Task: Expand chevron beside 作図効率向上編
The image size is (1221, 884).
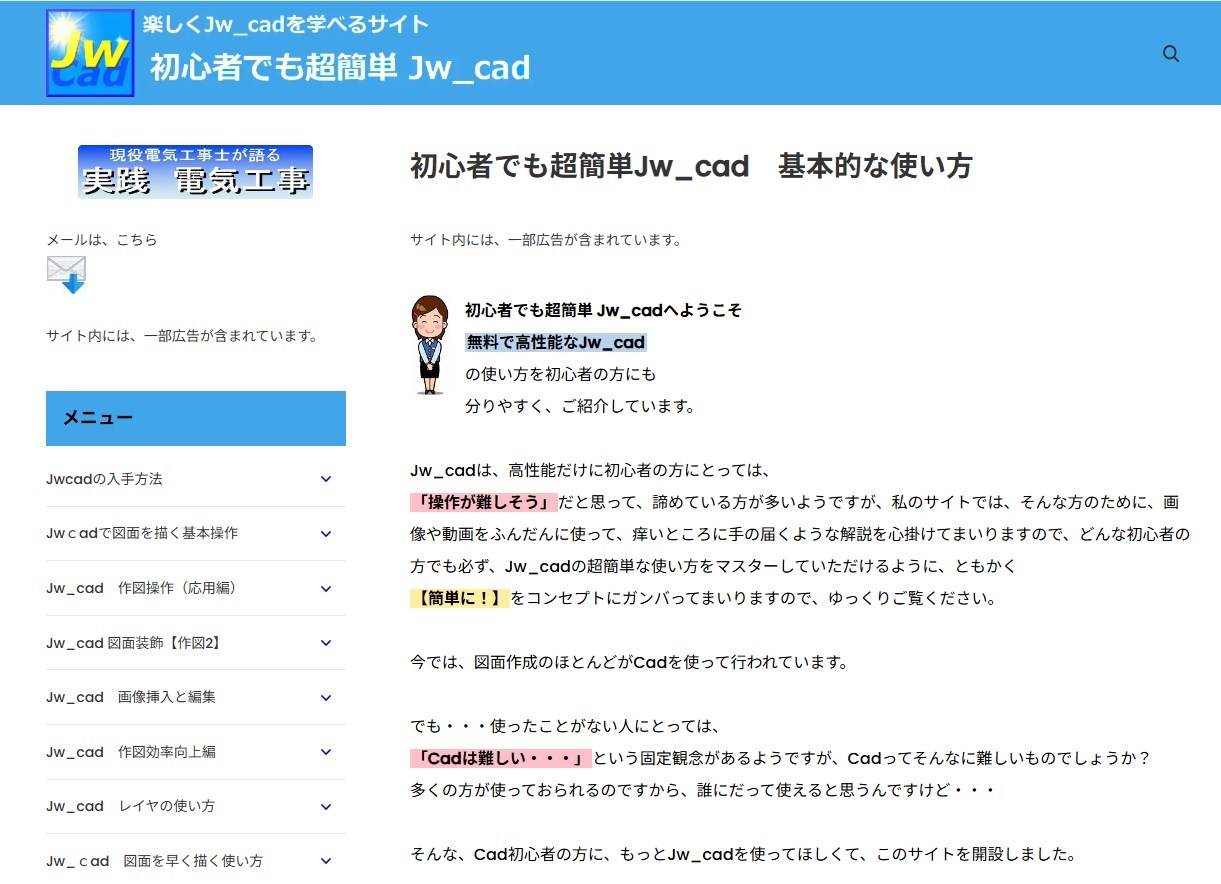Action: point(326,752)
